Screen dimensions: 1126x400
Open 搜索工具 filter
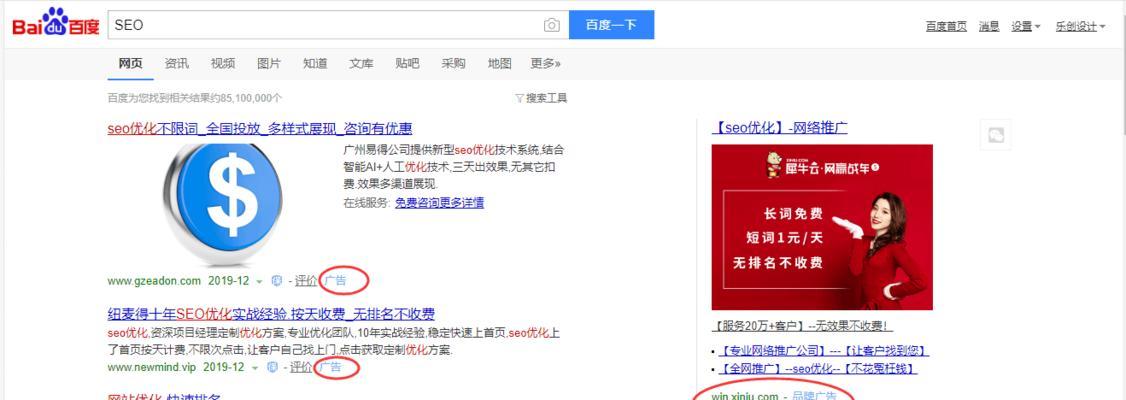(x=541, y=98)
